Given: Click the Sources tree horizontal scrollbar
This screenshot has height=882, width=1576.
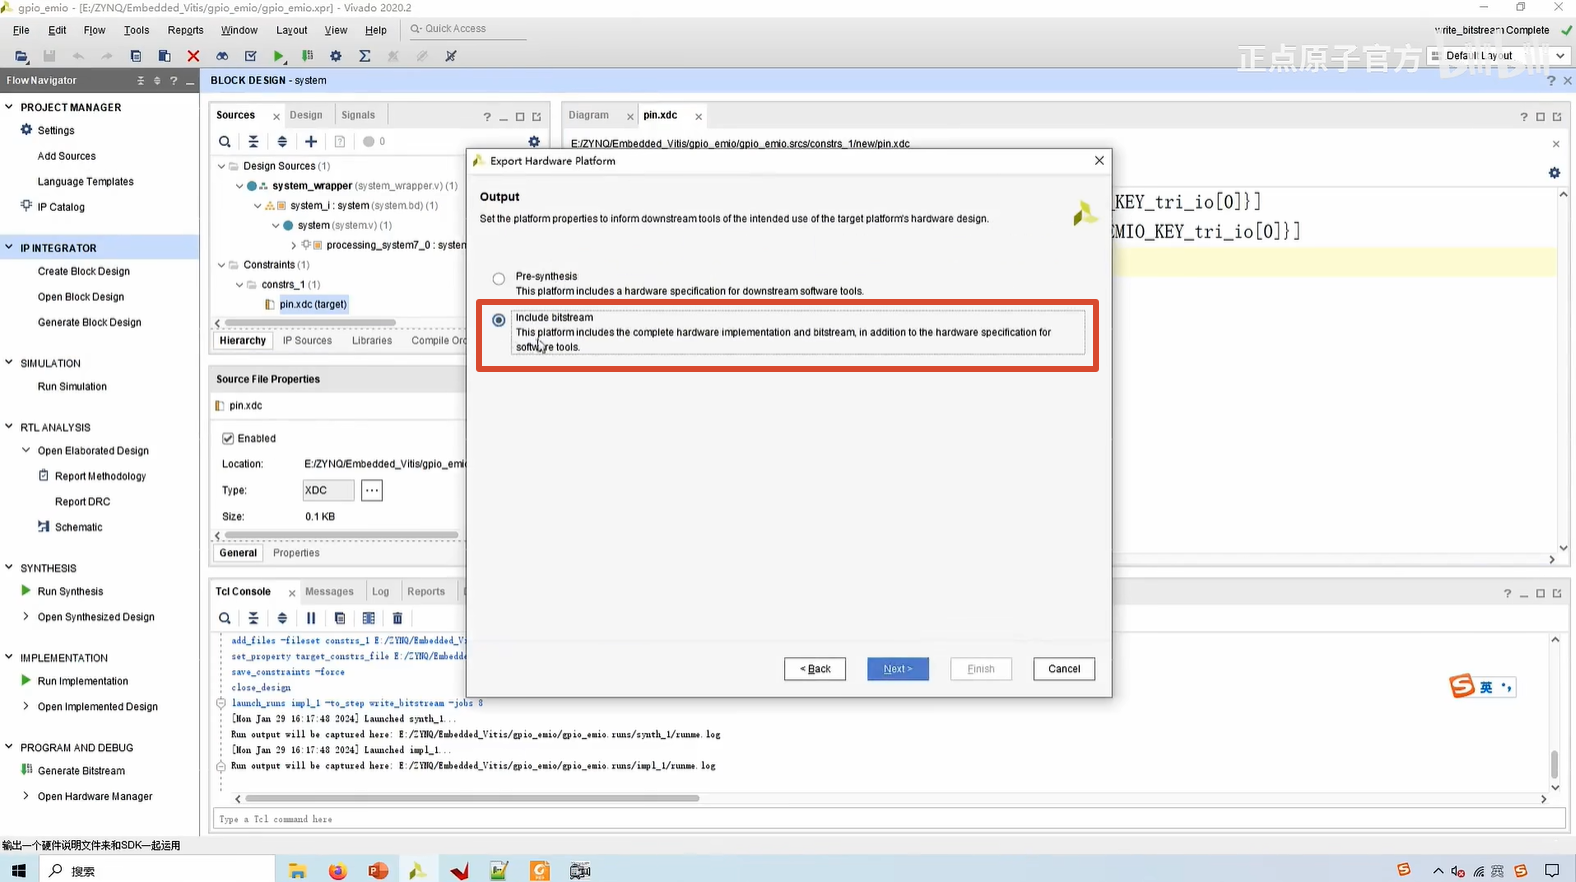Looking at the screenshot, I should pos(310,323).
